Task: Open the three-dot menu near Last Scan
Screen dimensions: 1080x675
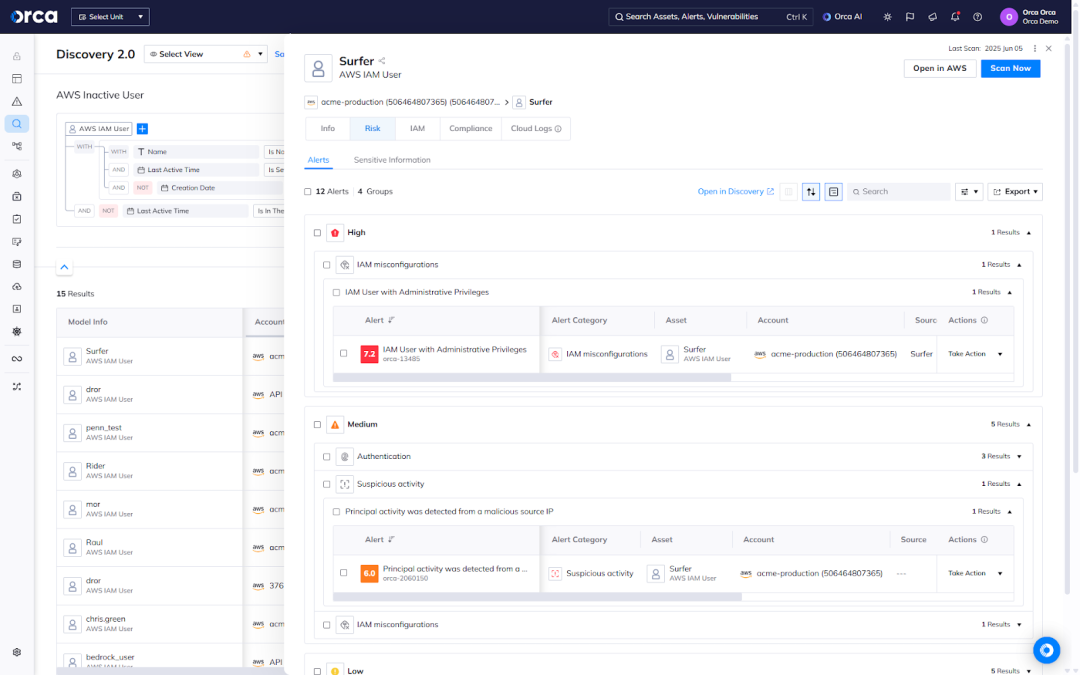Action: pos(1035,48)
